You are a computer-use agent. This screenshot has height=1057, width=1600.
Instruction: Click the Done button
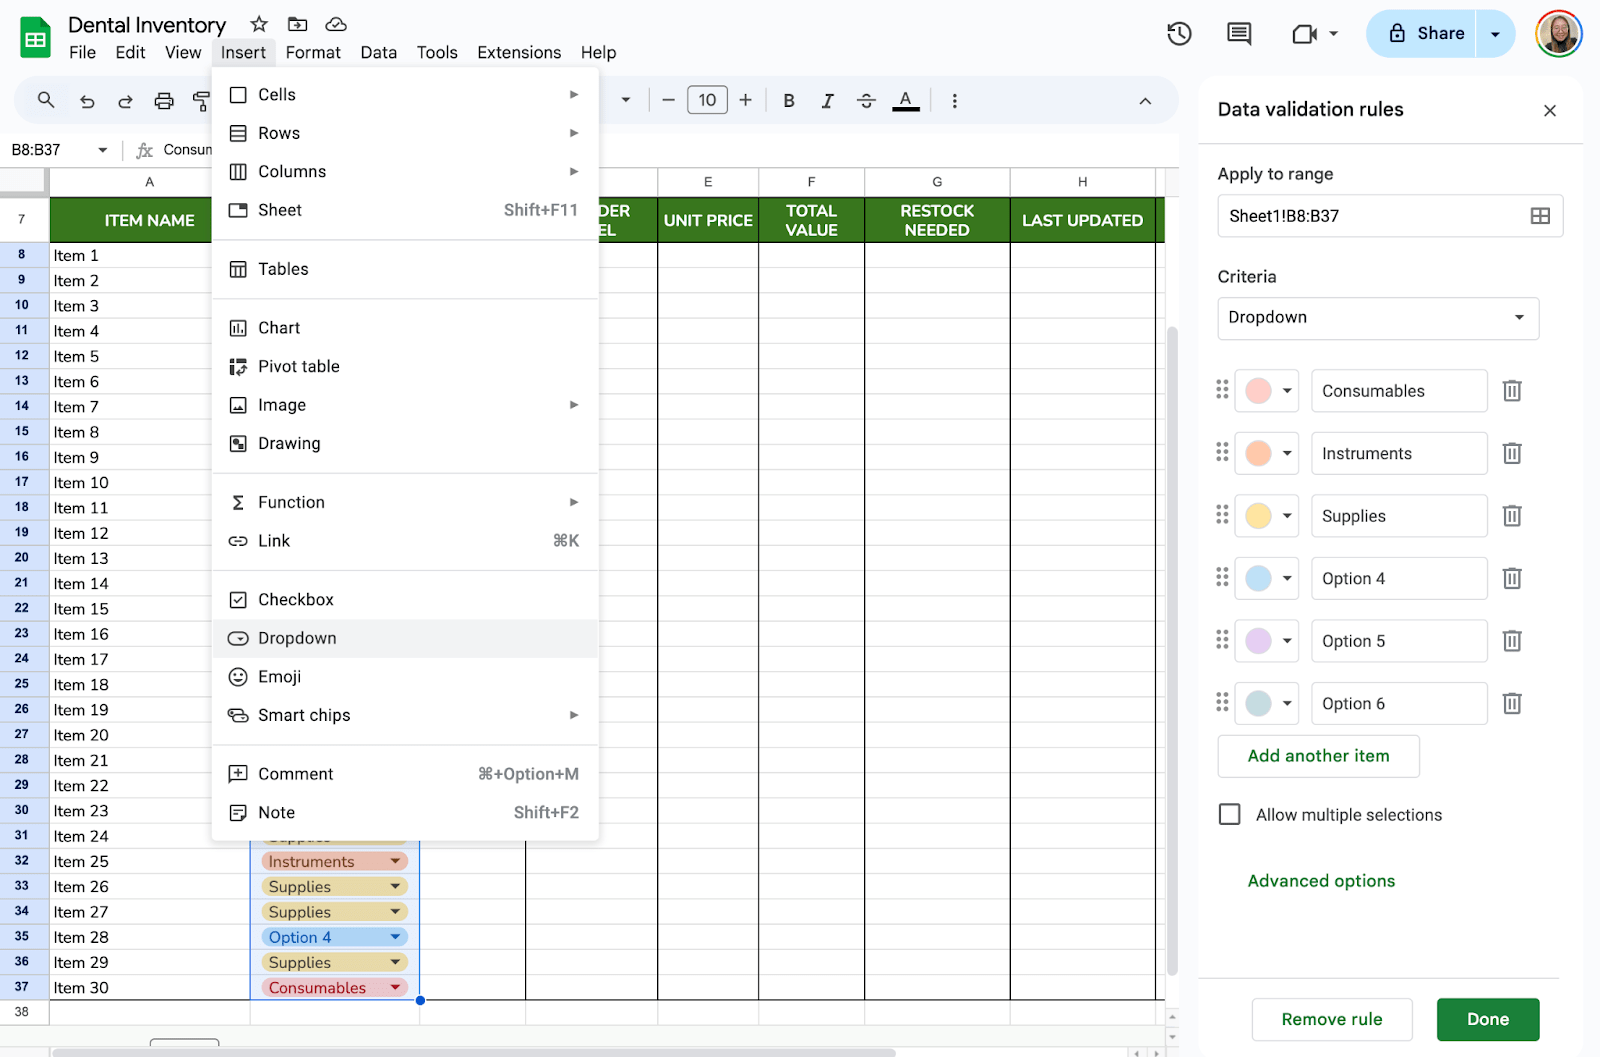[1487, 1019]
